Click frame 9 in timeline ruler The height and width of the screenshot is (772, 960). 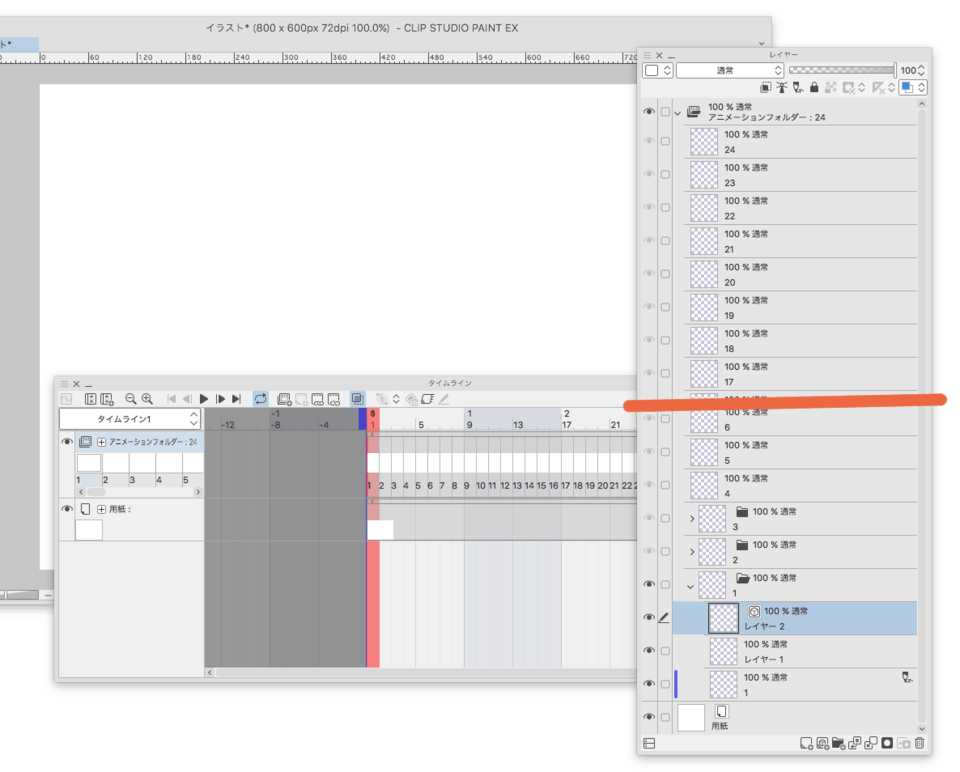470,425
